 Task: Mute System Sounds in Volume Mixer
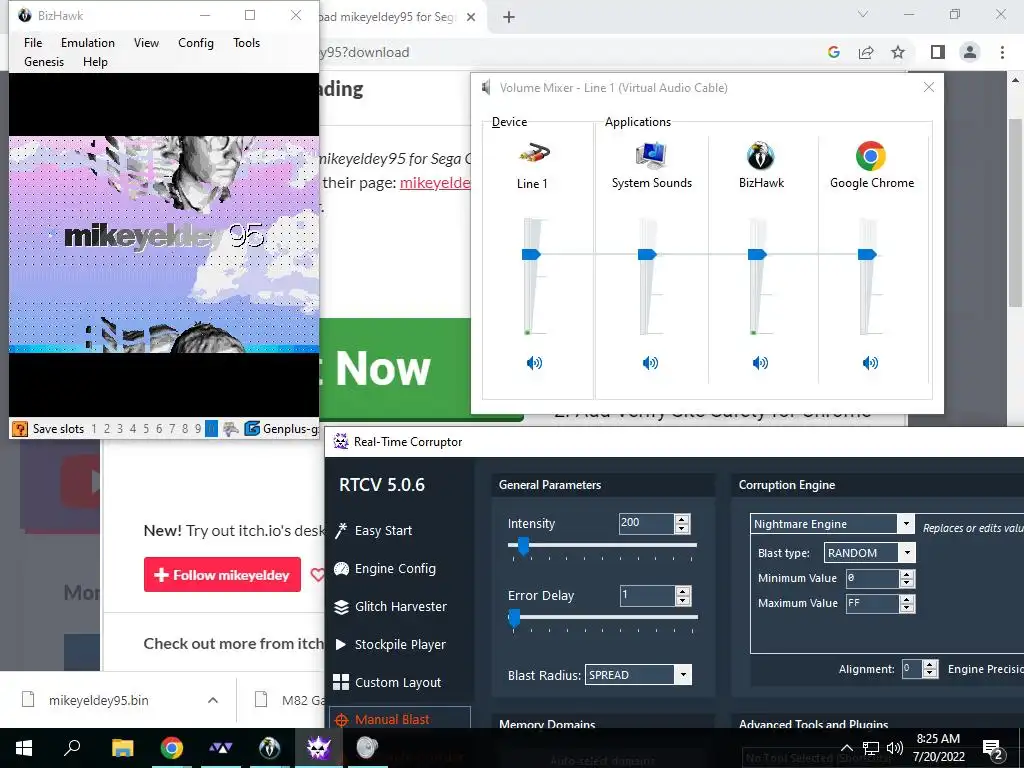pyautogui.click(x=650, y=363)
